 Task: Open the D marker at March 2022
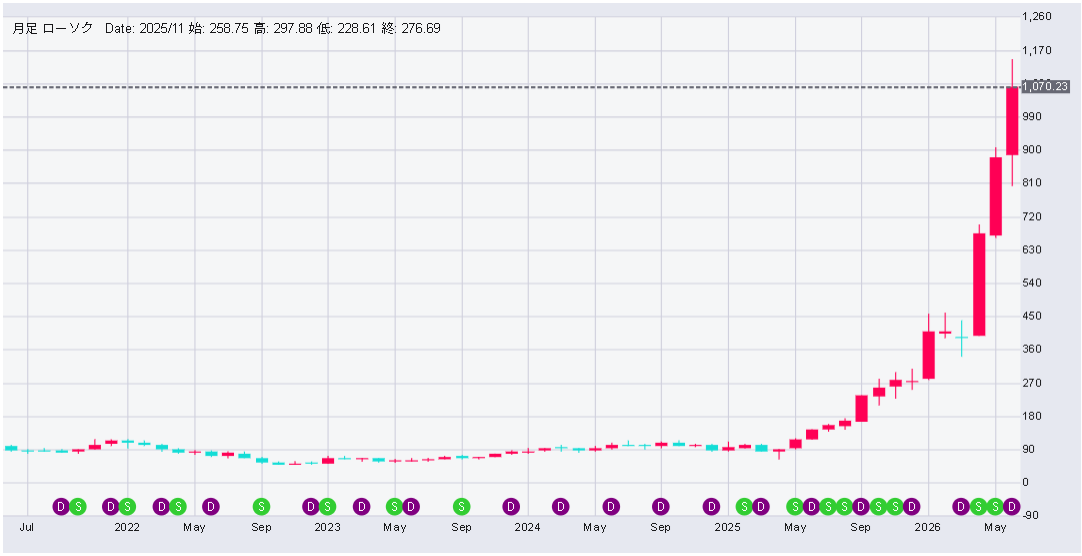(x=161, y=507)
